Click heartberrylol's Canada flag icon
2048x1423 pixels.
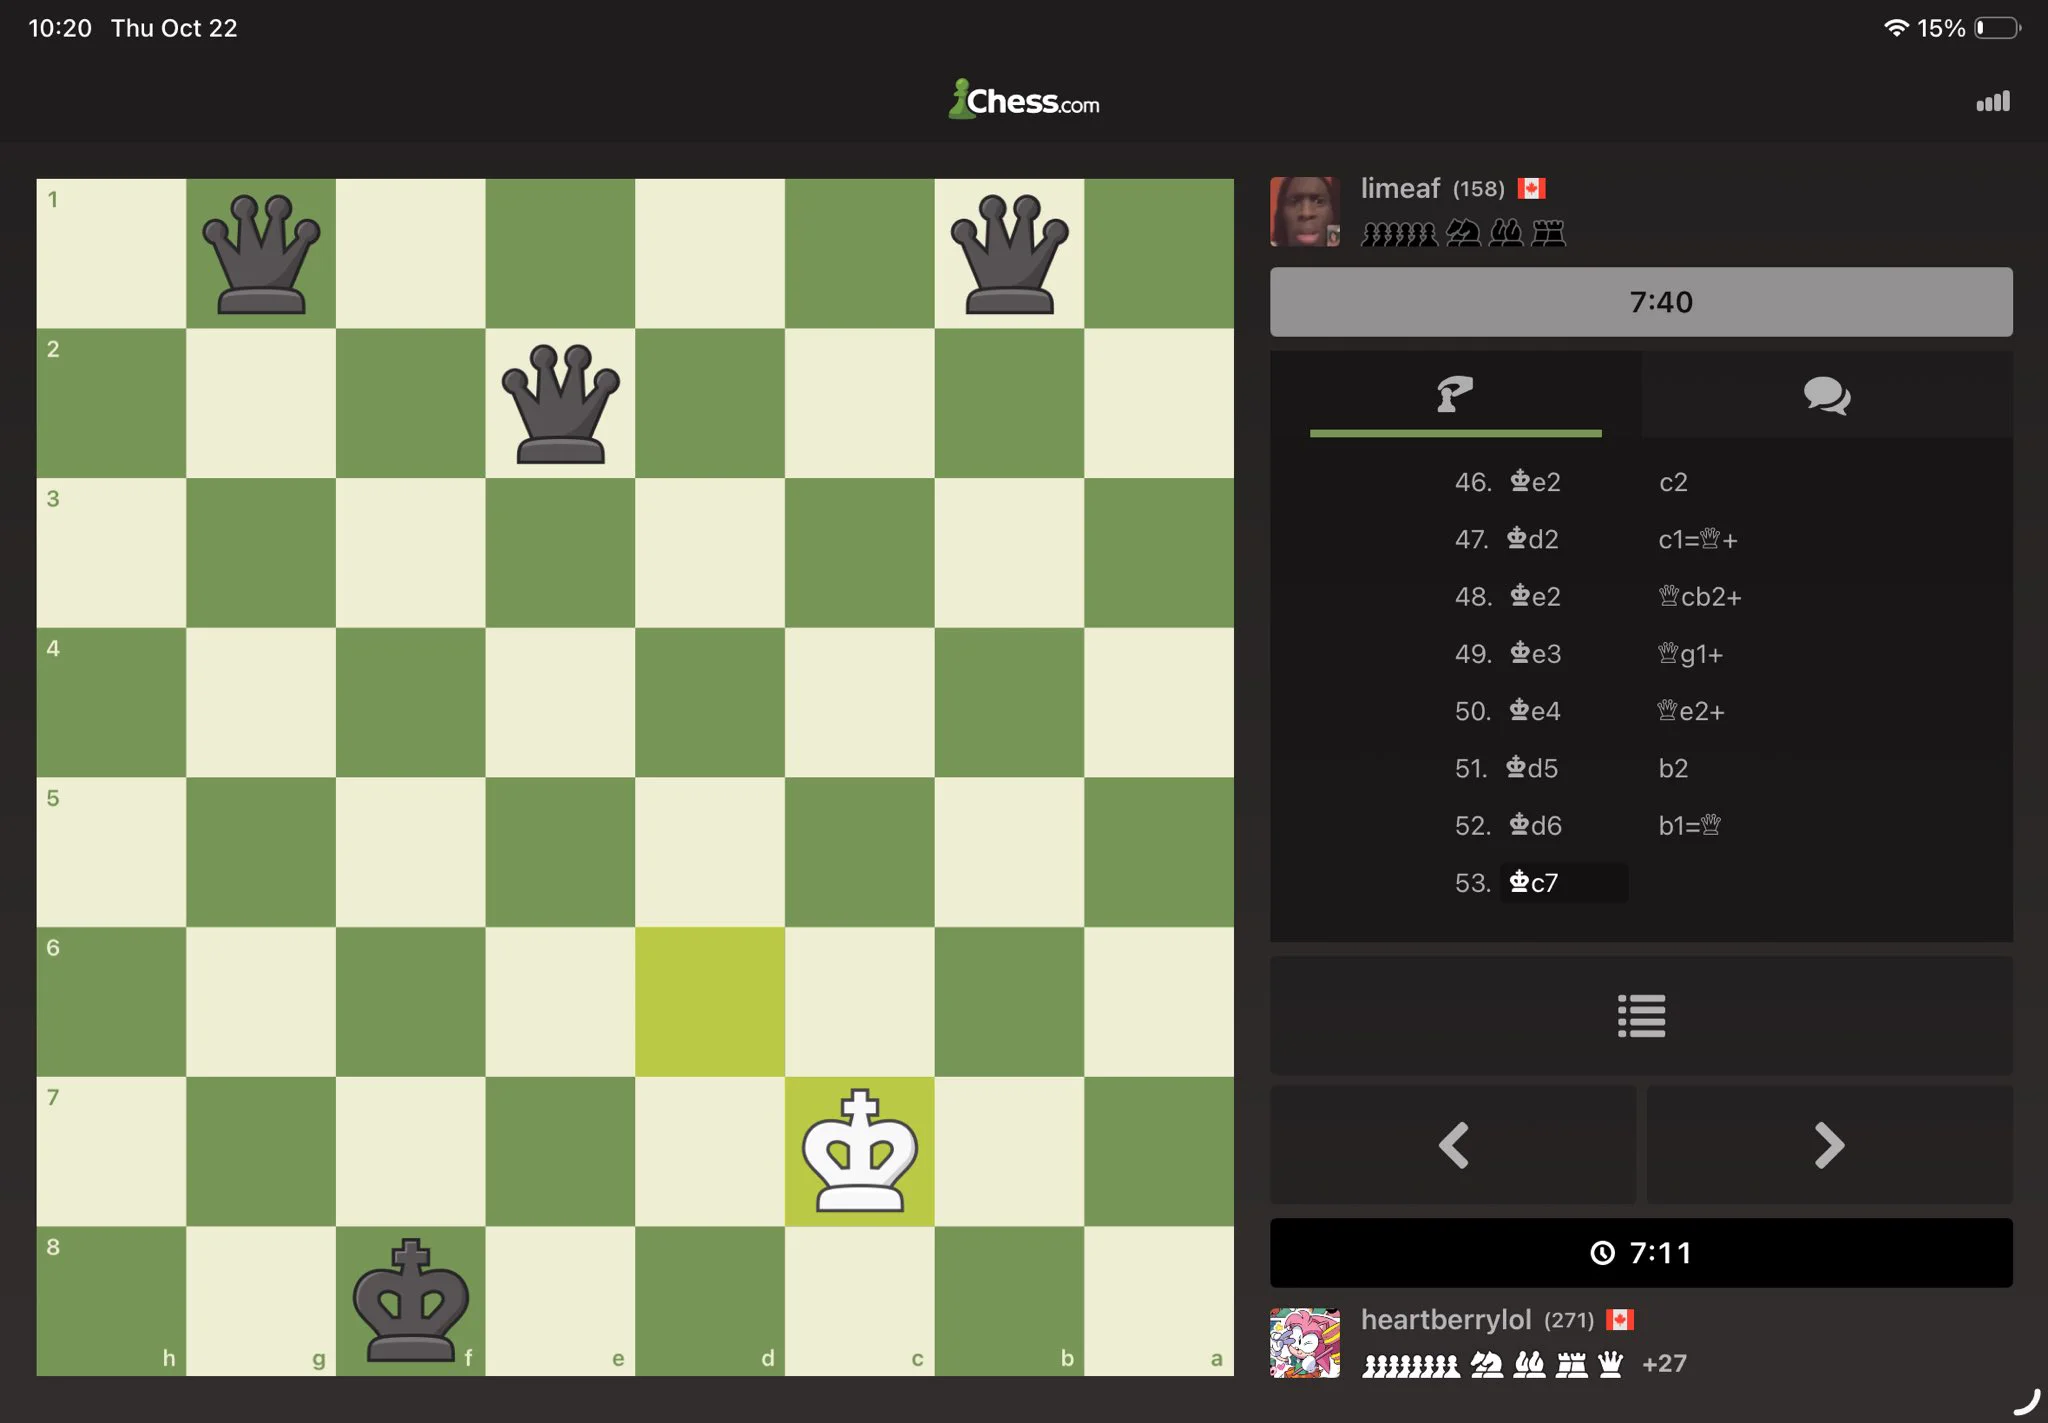point(1620,1320)
